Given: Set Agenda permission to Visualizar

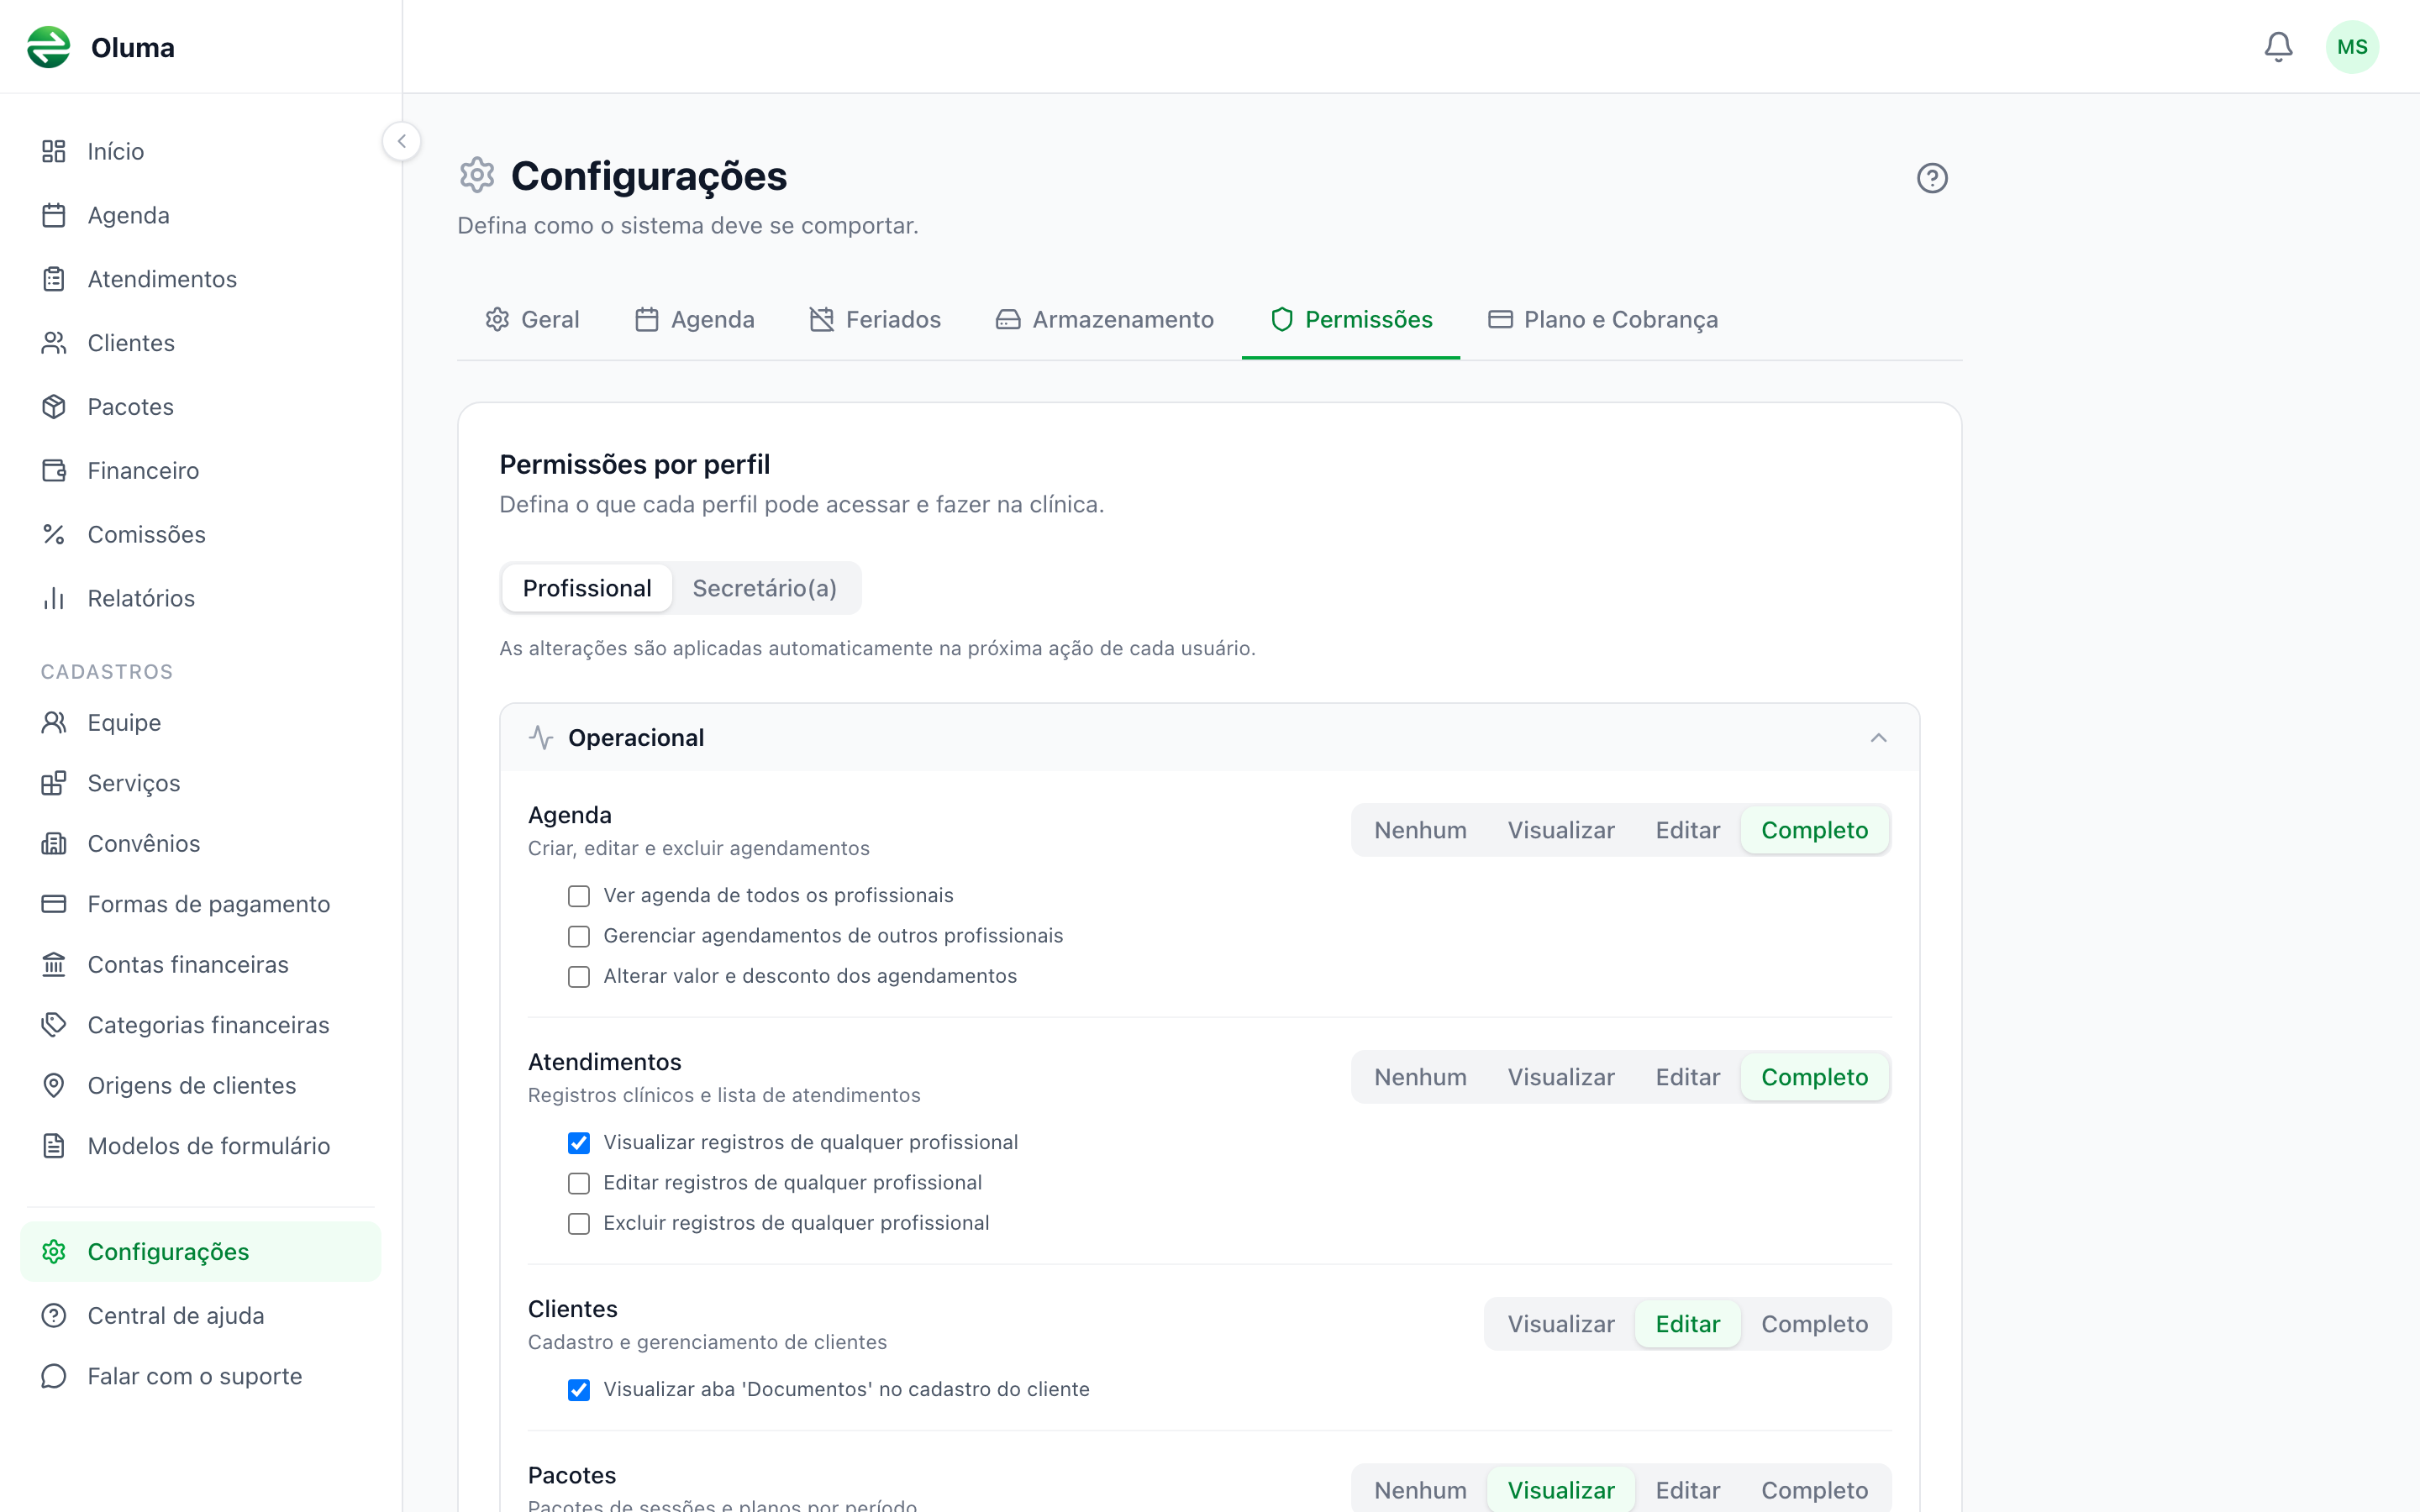Looking at the screenshot, I should [1561, 830].
